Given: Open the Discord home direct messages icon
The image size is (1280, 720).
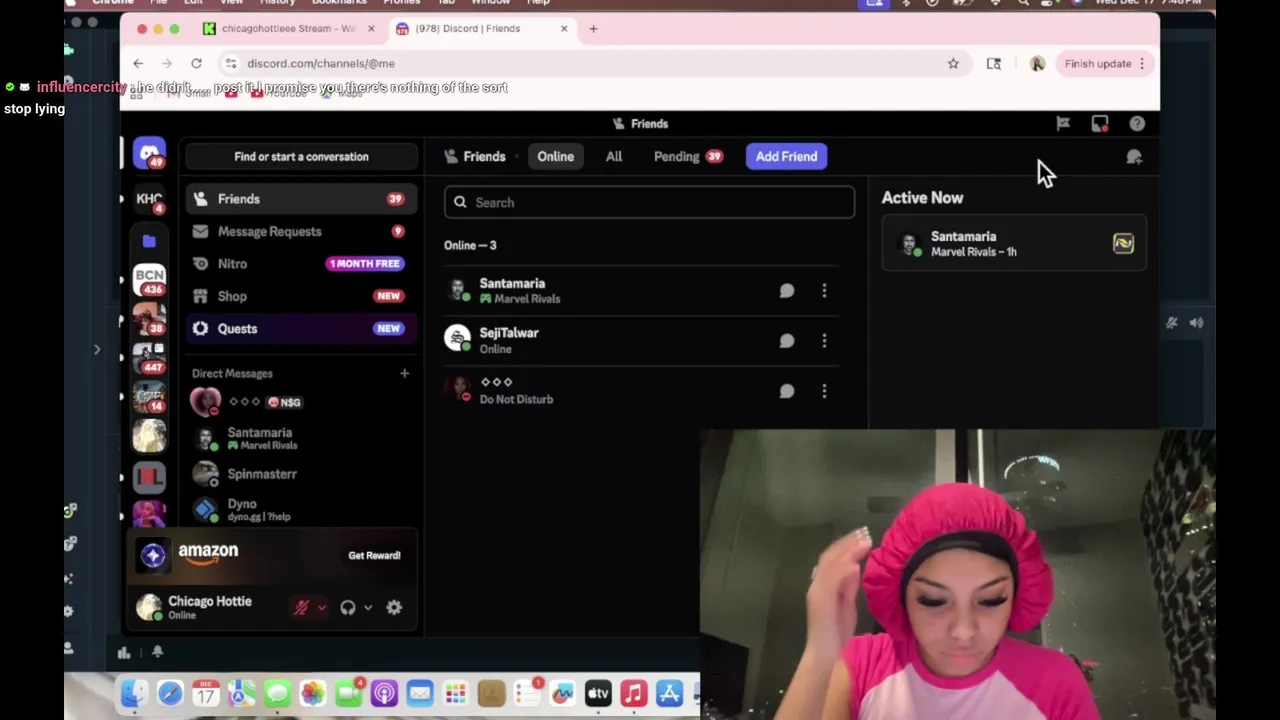Looking at the screenshot, I should 149,154.
